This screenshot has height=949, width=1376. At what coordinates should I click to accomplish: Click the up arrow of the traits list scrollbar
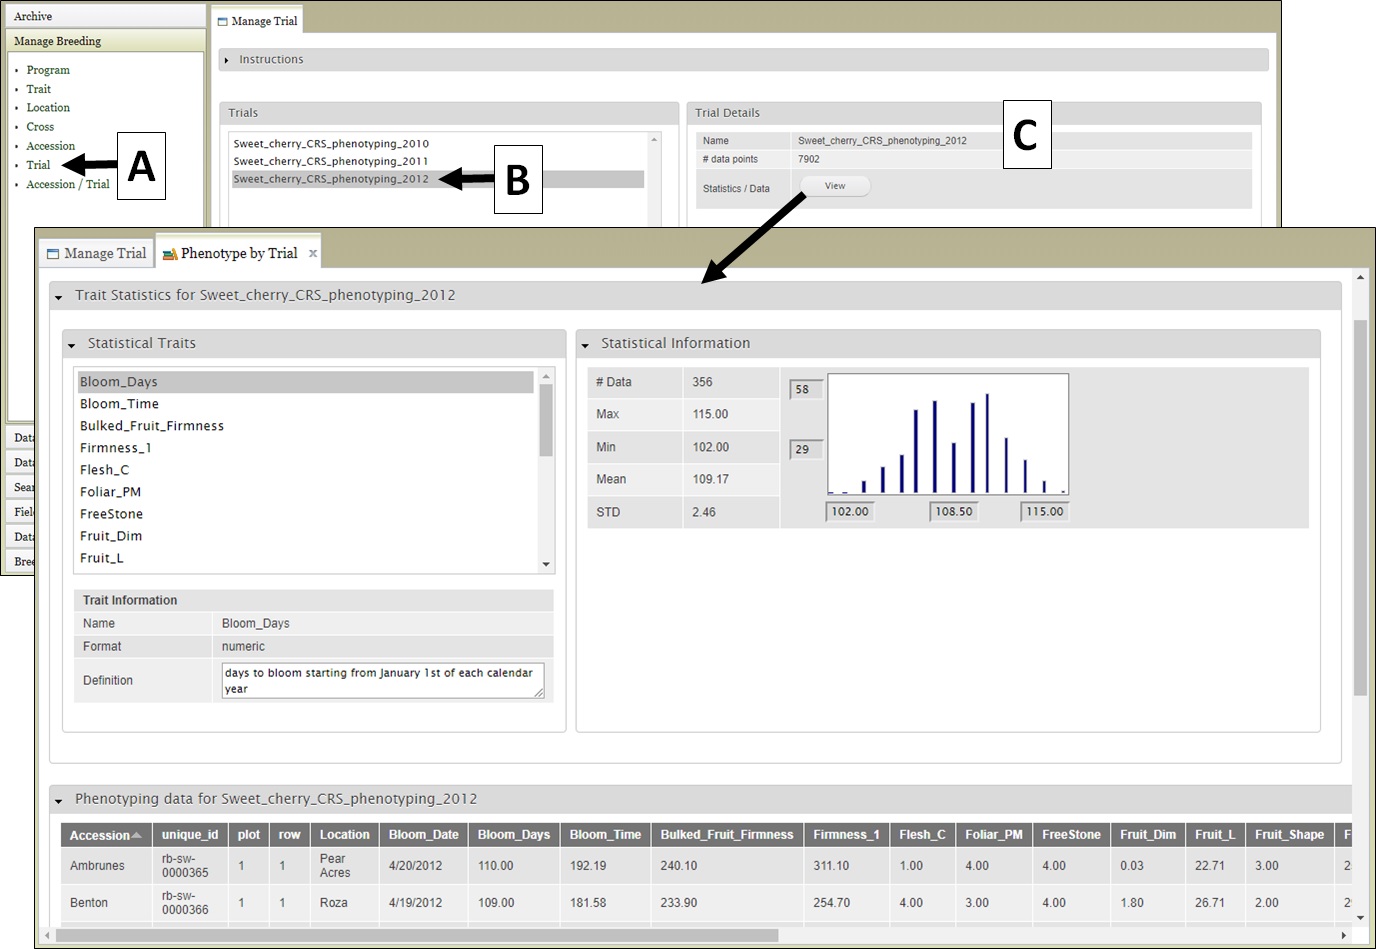pos(546,377)
